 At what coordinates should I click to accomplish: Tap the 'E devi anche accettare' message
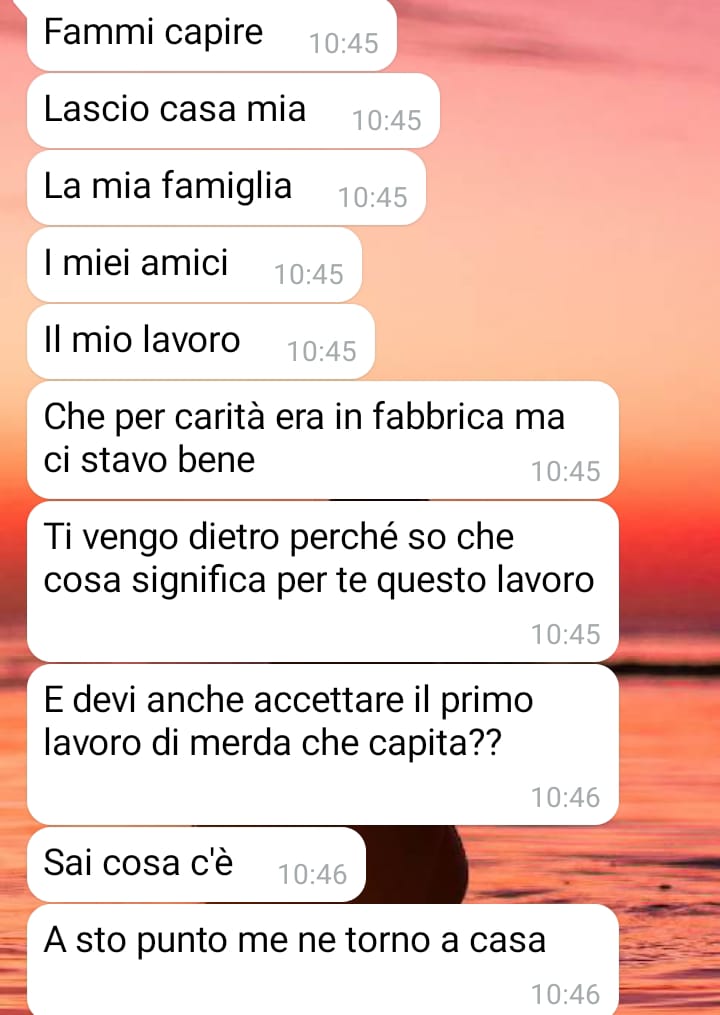tap(322, 744)
